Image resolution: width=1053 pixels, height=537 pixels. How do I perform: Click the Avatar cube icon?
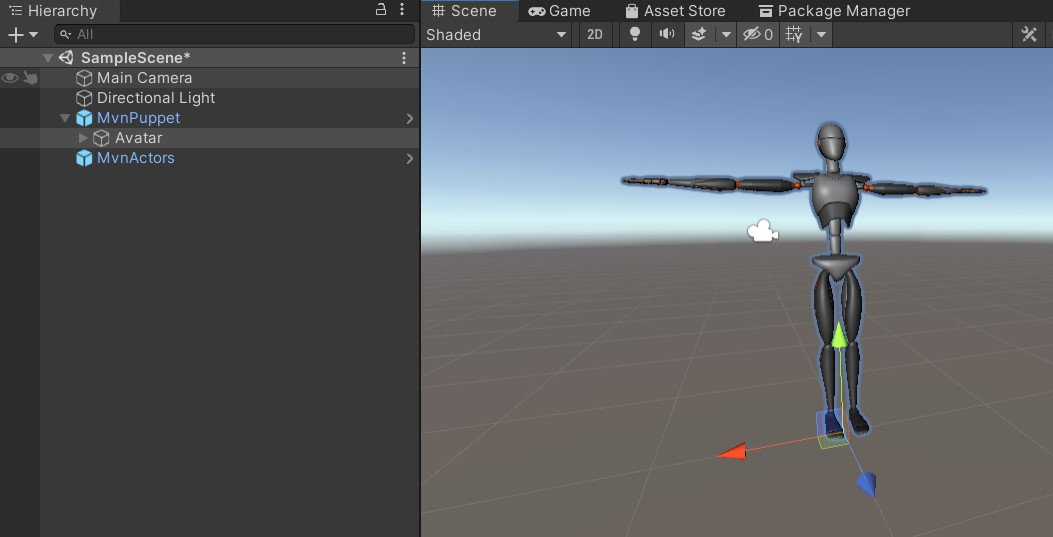[x=101, y=138]
